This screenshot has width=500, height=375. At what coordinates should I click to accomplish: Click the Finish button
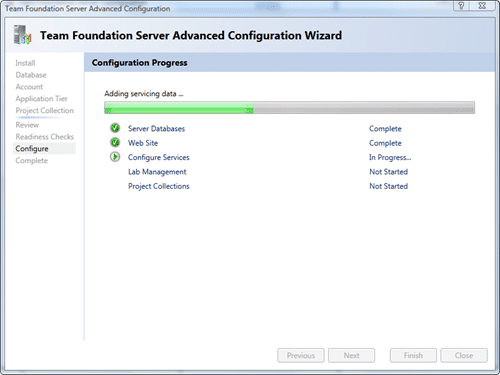tap(413, 356)
